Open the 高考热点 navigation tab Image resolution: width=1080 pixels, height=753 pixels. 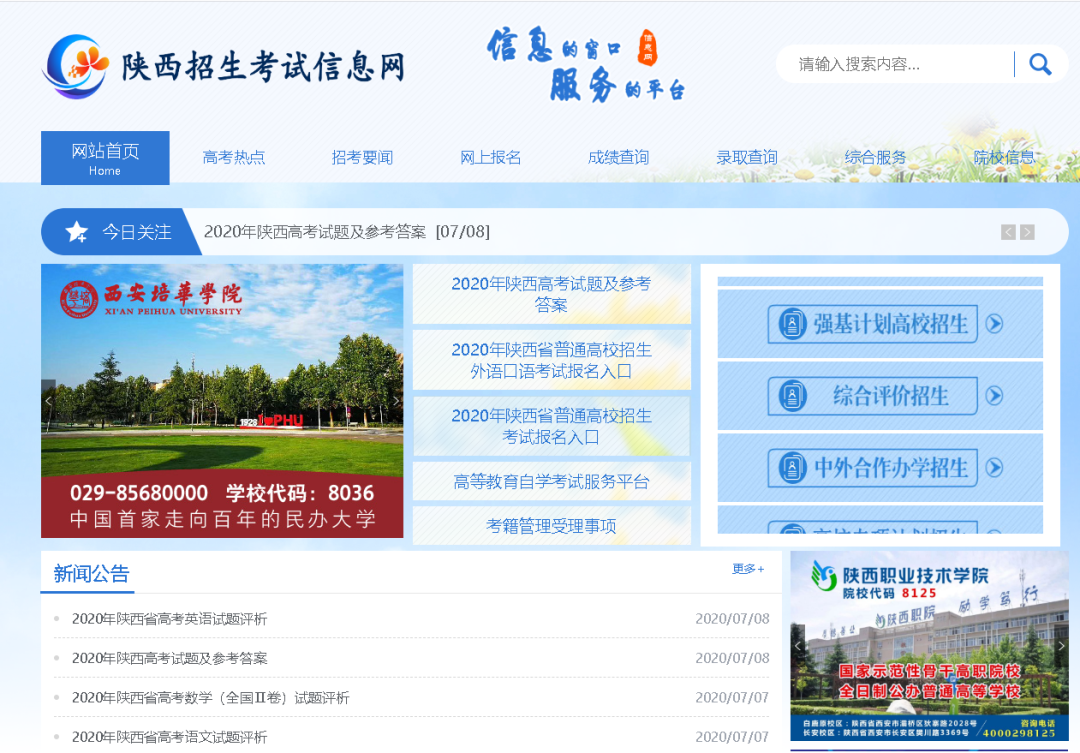[233, 156]
